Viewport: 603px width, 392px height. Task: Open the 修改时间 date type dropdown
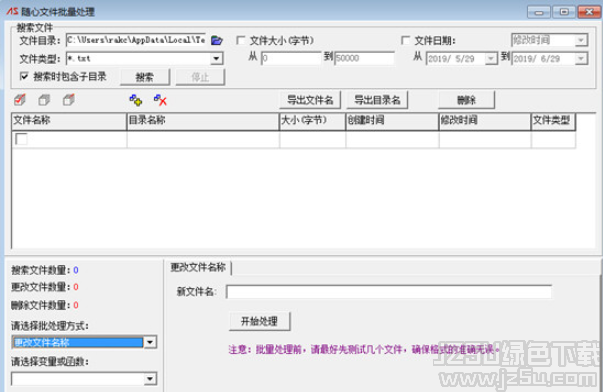click(x=581, y=40)
